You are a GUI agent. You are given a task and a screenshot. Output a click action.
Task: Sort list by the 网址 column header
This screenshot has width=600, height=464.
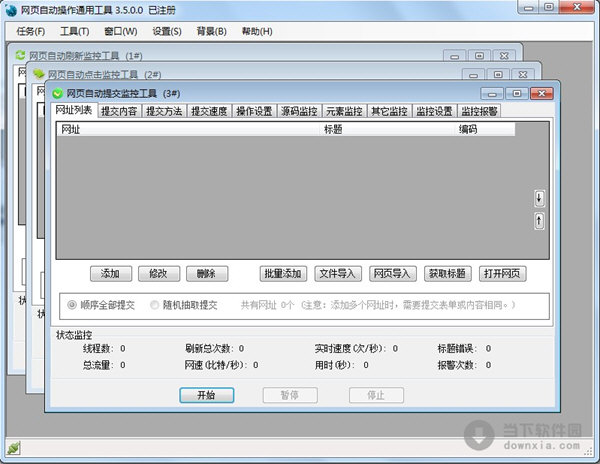tap(188, 129)
